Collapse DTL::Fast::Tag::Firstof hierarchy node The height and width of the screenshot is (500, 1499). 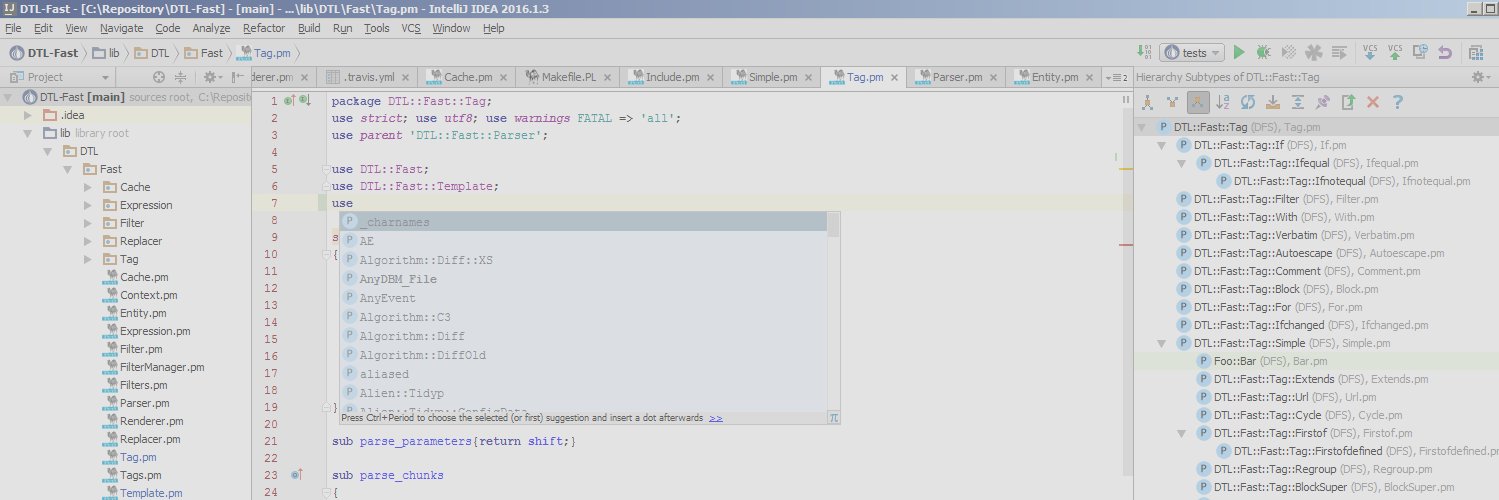[x=1182, y=433]
